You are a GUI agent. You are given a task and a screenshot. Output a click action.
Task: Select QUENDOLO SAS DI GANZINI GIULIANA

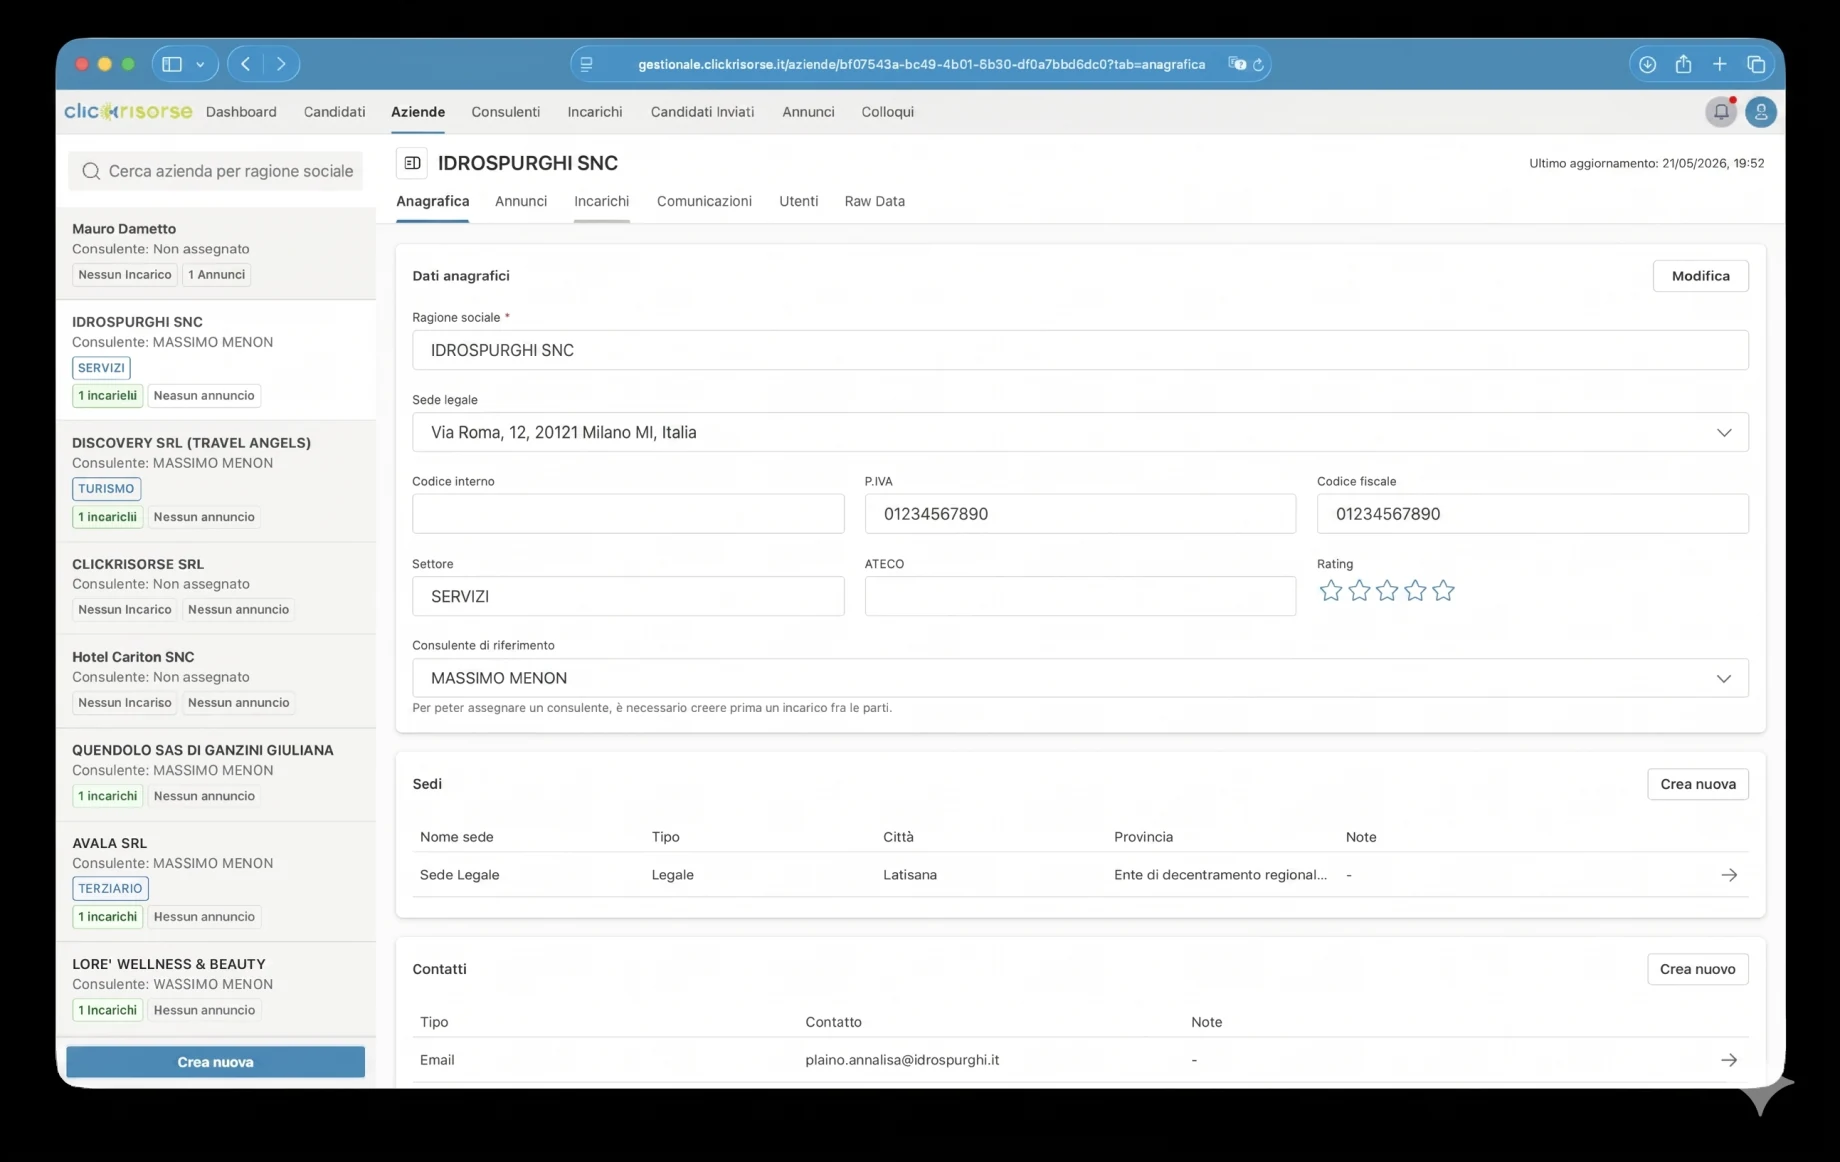point(215,774)
